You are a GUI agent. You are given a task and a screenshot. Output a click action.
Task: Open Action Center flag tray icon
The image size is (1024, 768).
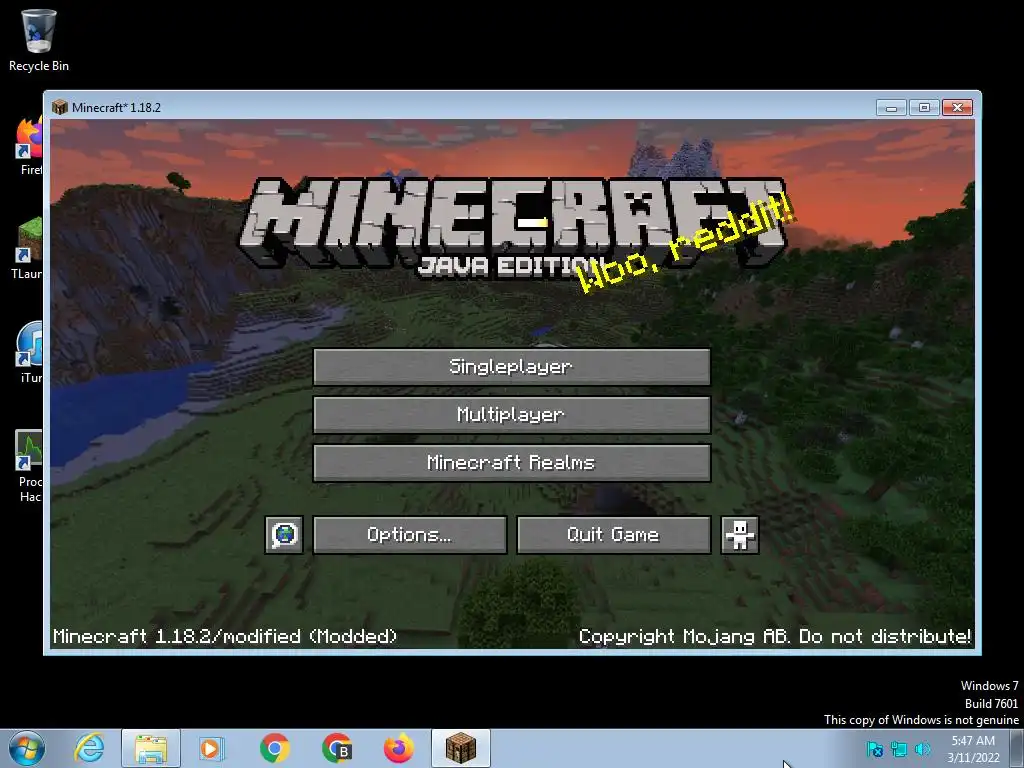point(875,749)
